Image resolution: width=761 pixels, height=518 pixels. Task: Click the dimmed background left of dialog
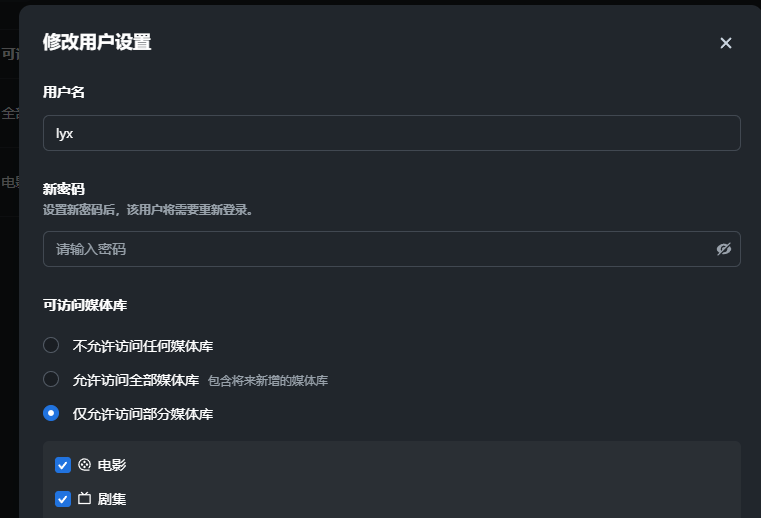pyautogui.click(x=9, y=300)
